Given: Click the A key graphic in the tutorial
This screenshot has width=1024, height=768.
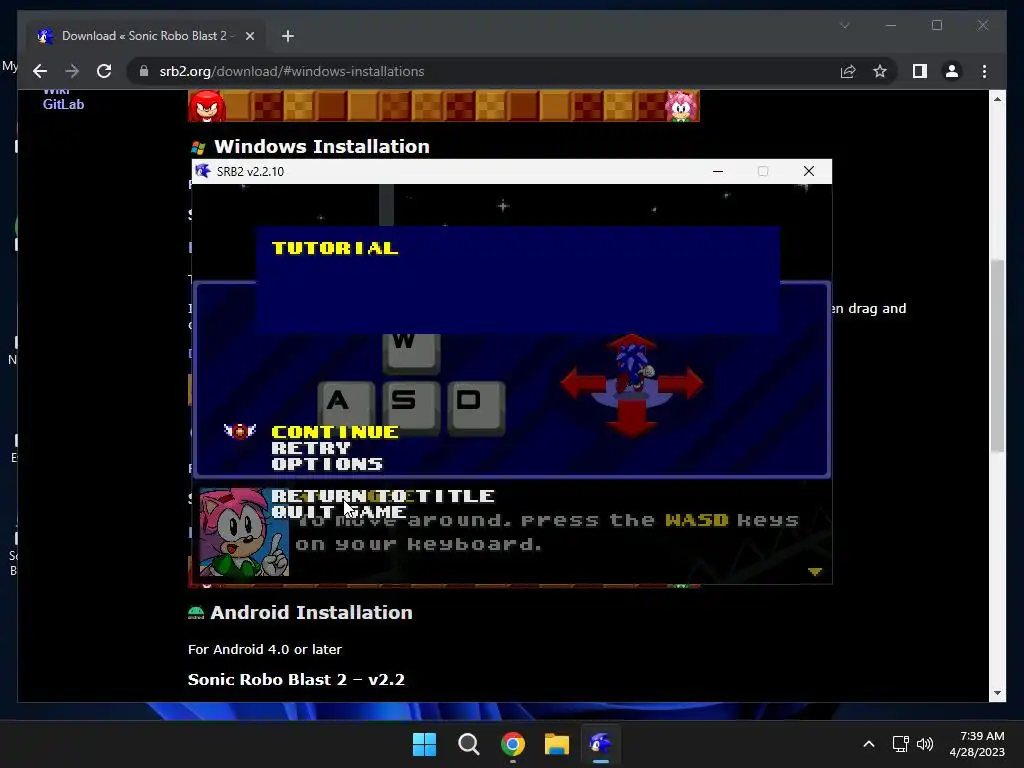Looking at the screenshot, I should (345, 406).
